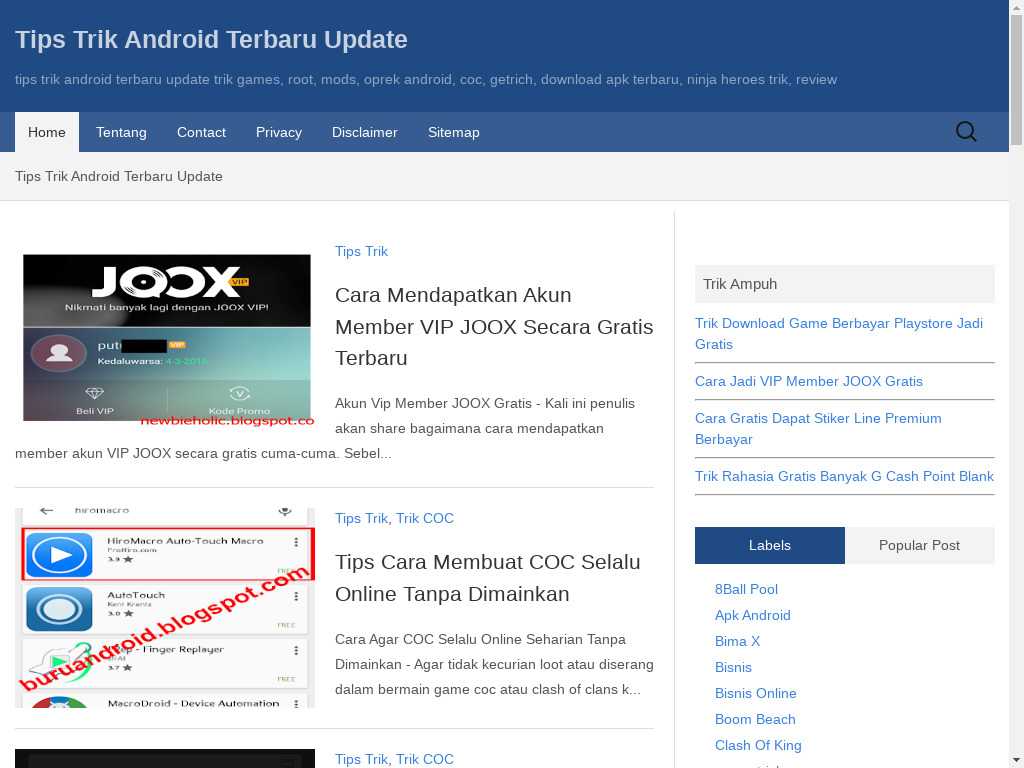Click the Trik Ampuh widget heading
The image size is (1024, 768).
[x=844, y=284]
